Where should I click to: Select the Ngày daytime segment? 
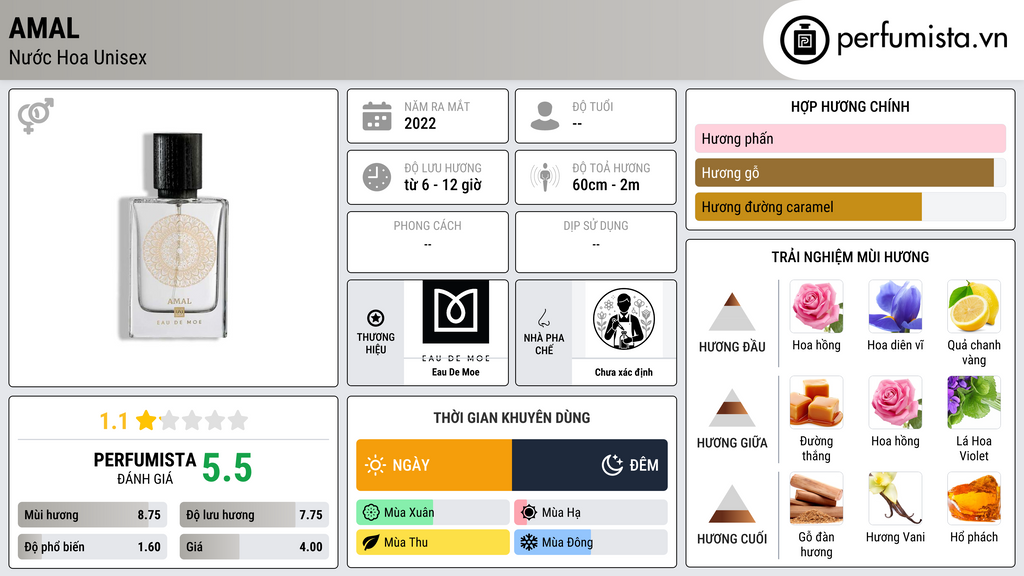[x=434, y=465]
